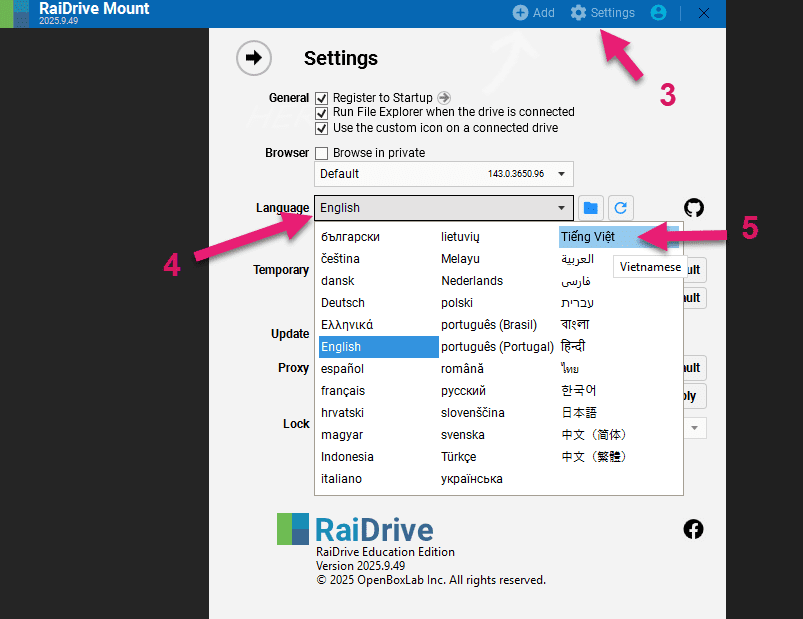The width and height of the screenshot is (803, 619).
Task: Enable Browse in private checkbox
Action: [x=322, y=153]
